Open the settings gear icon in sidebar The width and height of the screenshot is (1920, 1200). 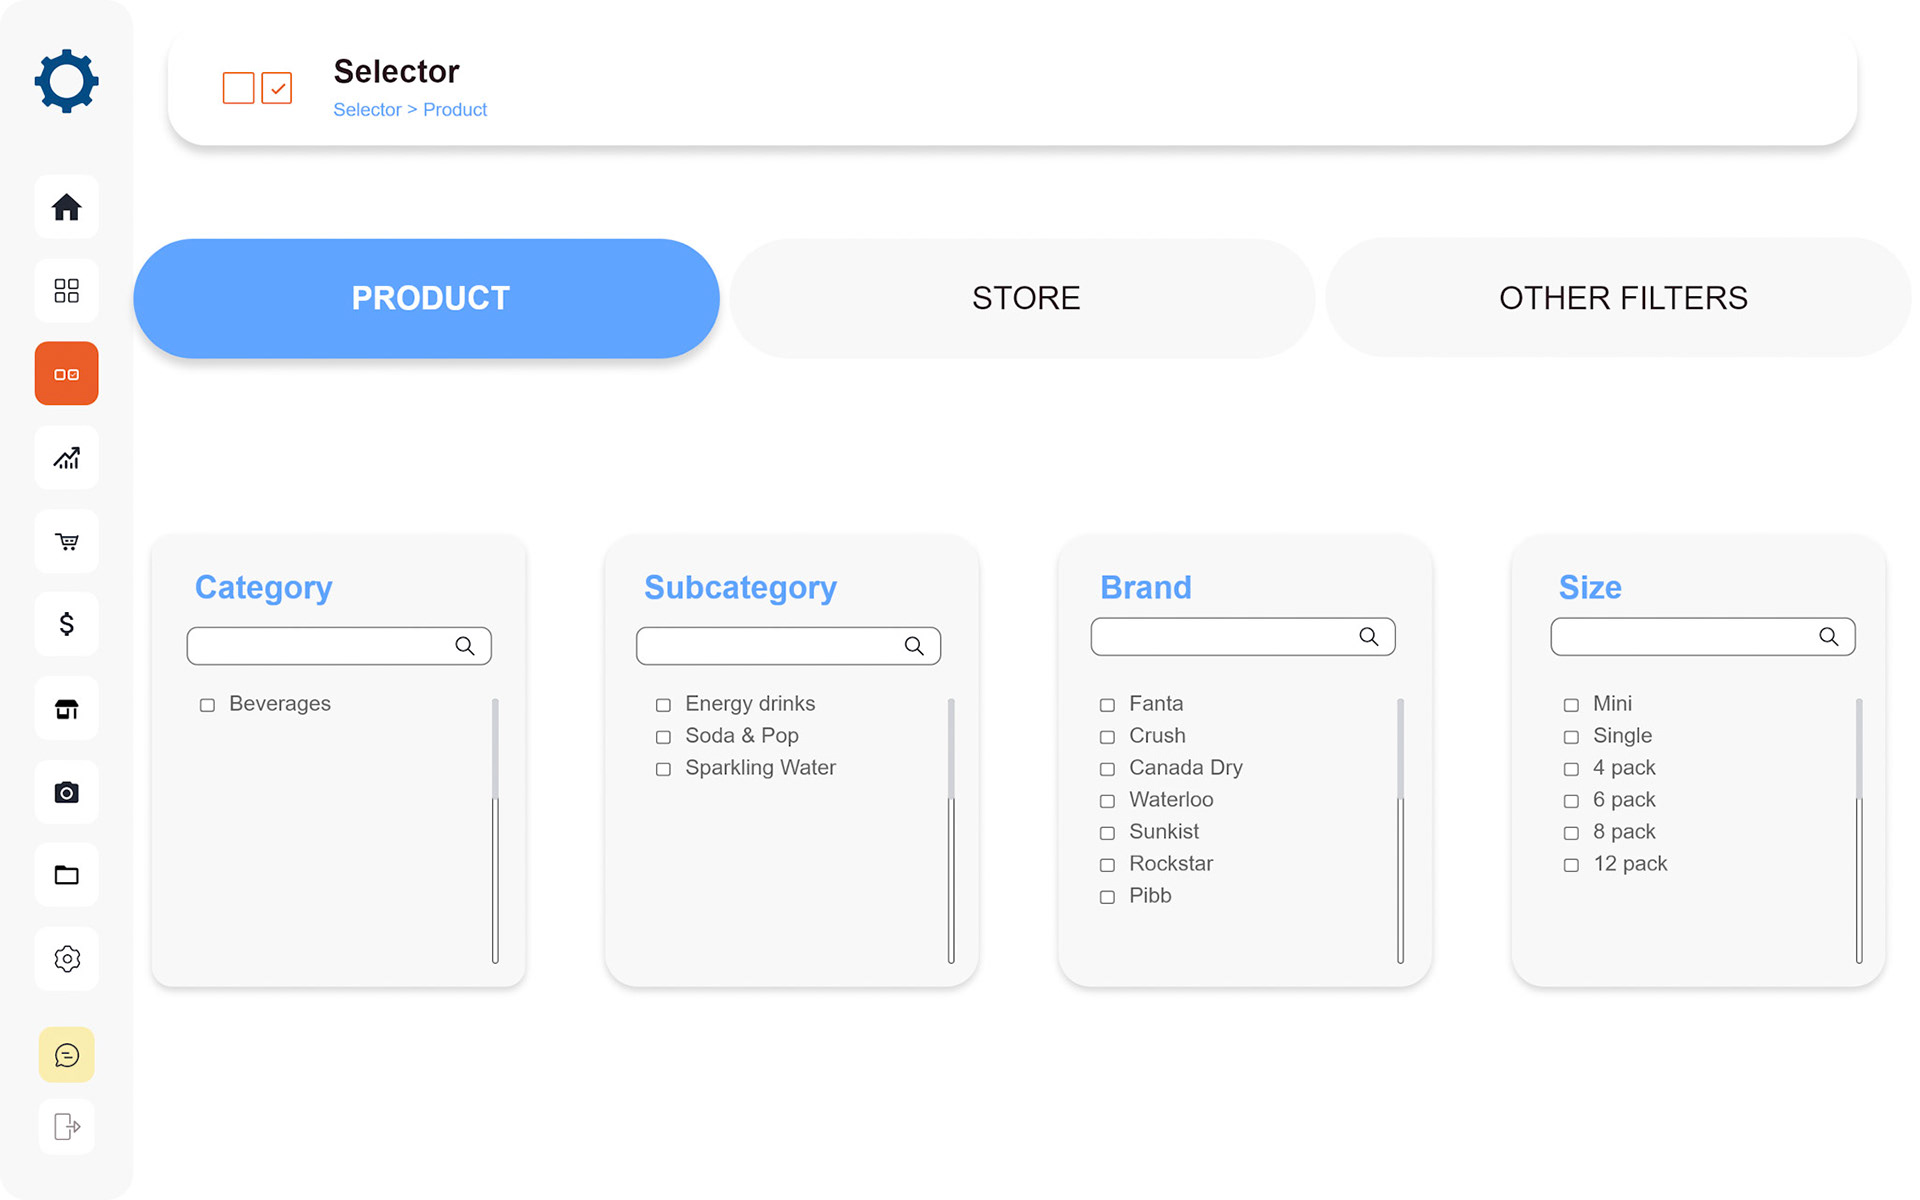click(x=66, y=959)
